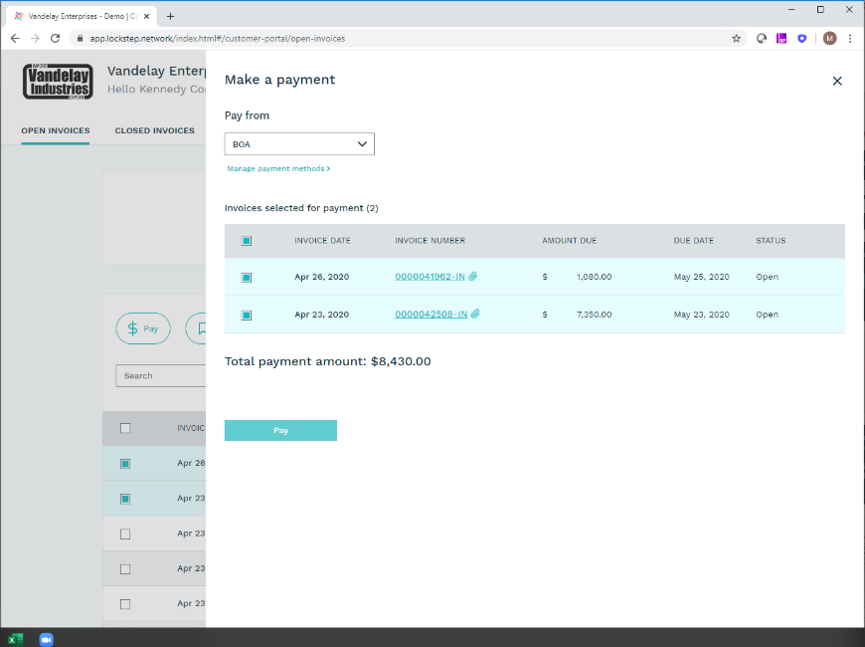Sort by Invoice Number column header
The width and height of the screenshot is (865, 647).
coord(430,240)
